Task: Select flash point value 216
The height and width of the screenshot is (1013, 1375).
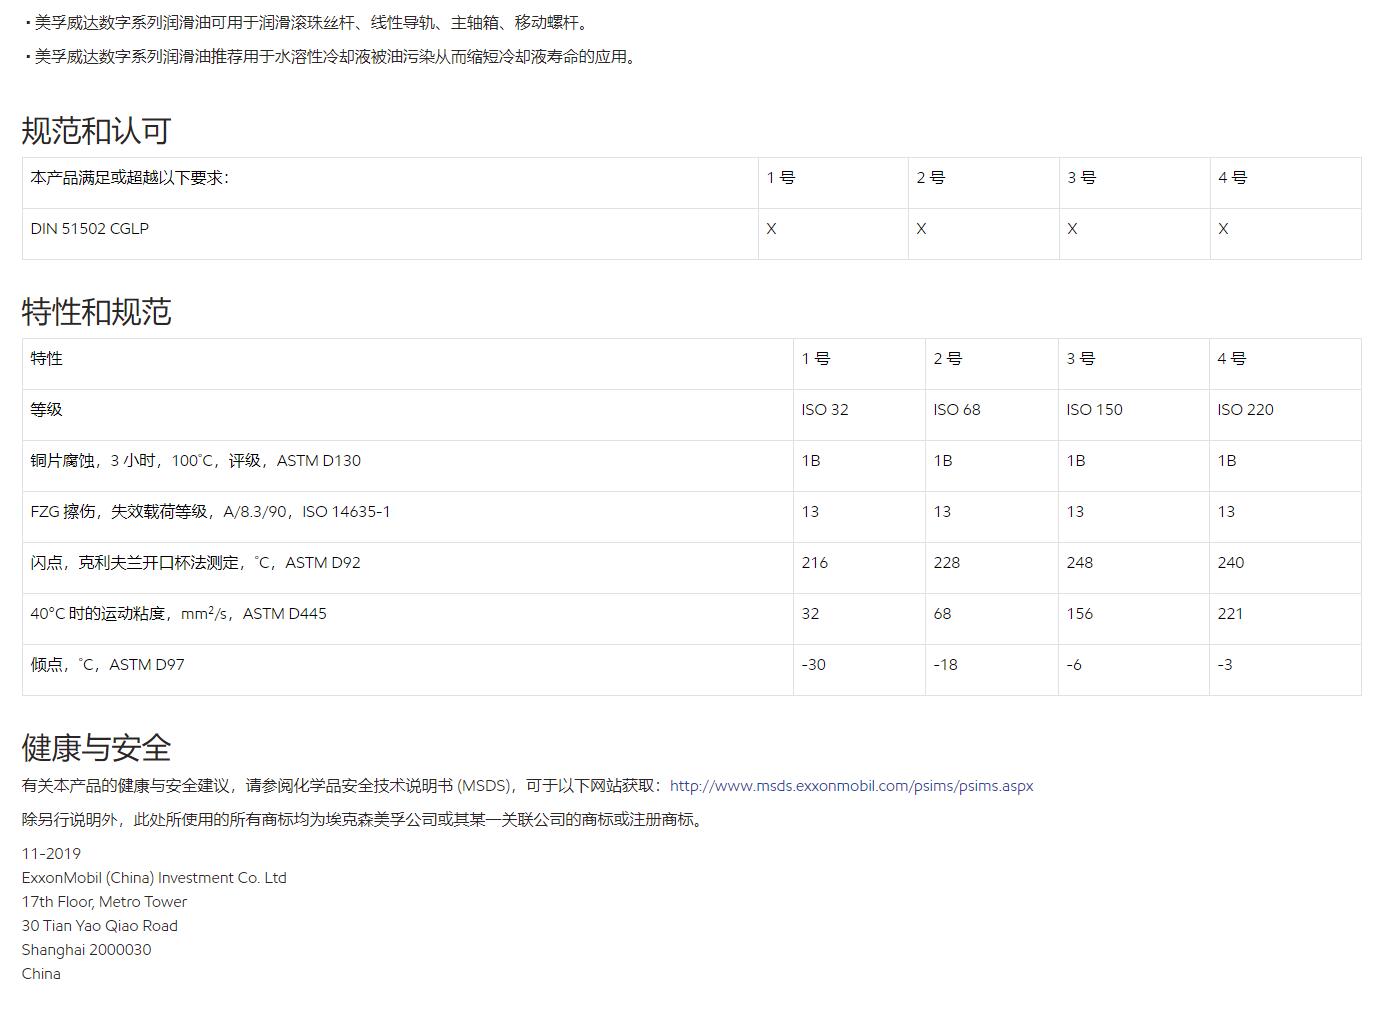Action: point(814,563)
